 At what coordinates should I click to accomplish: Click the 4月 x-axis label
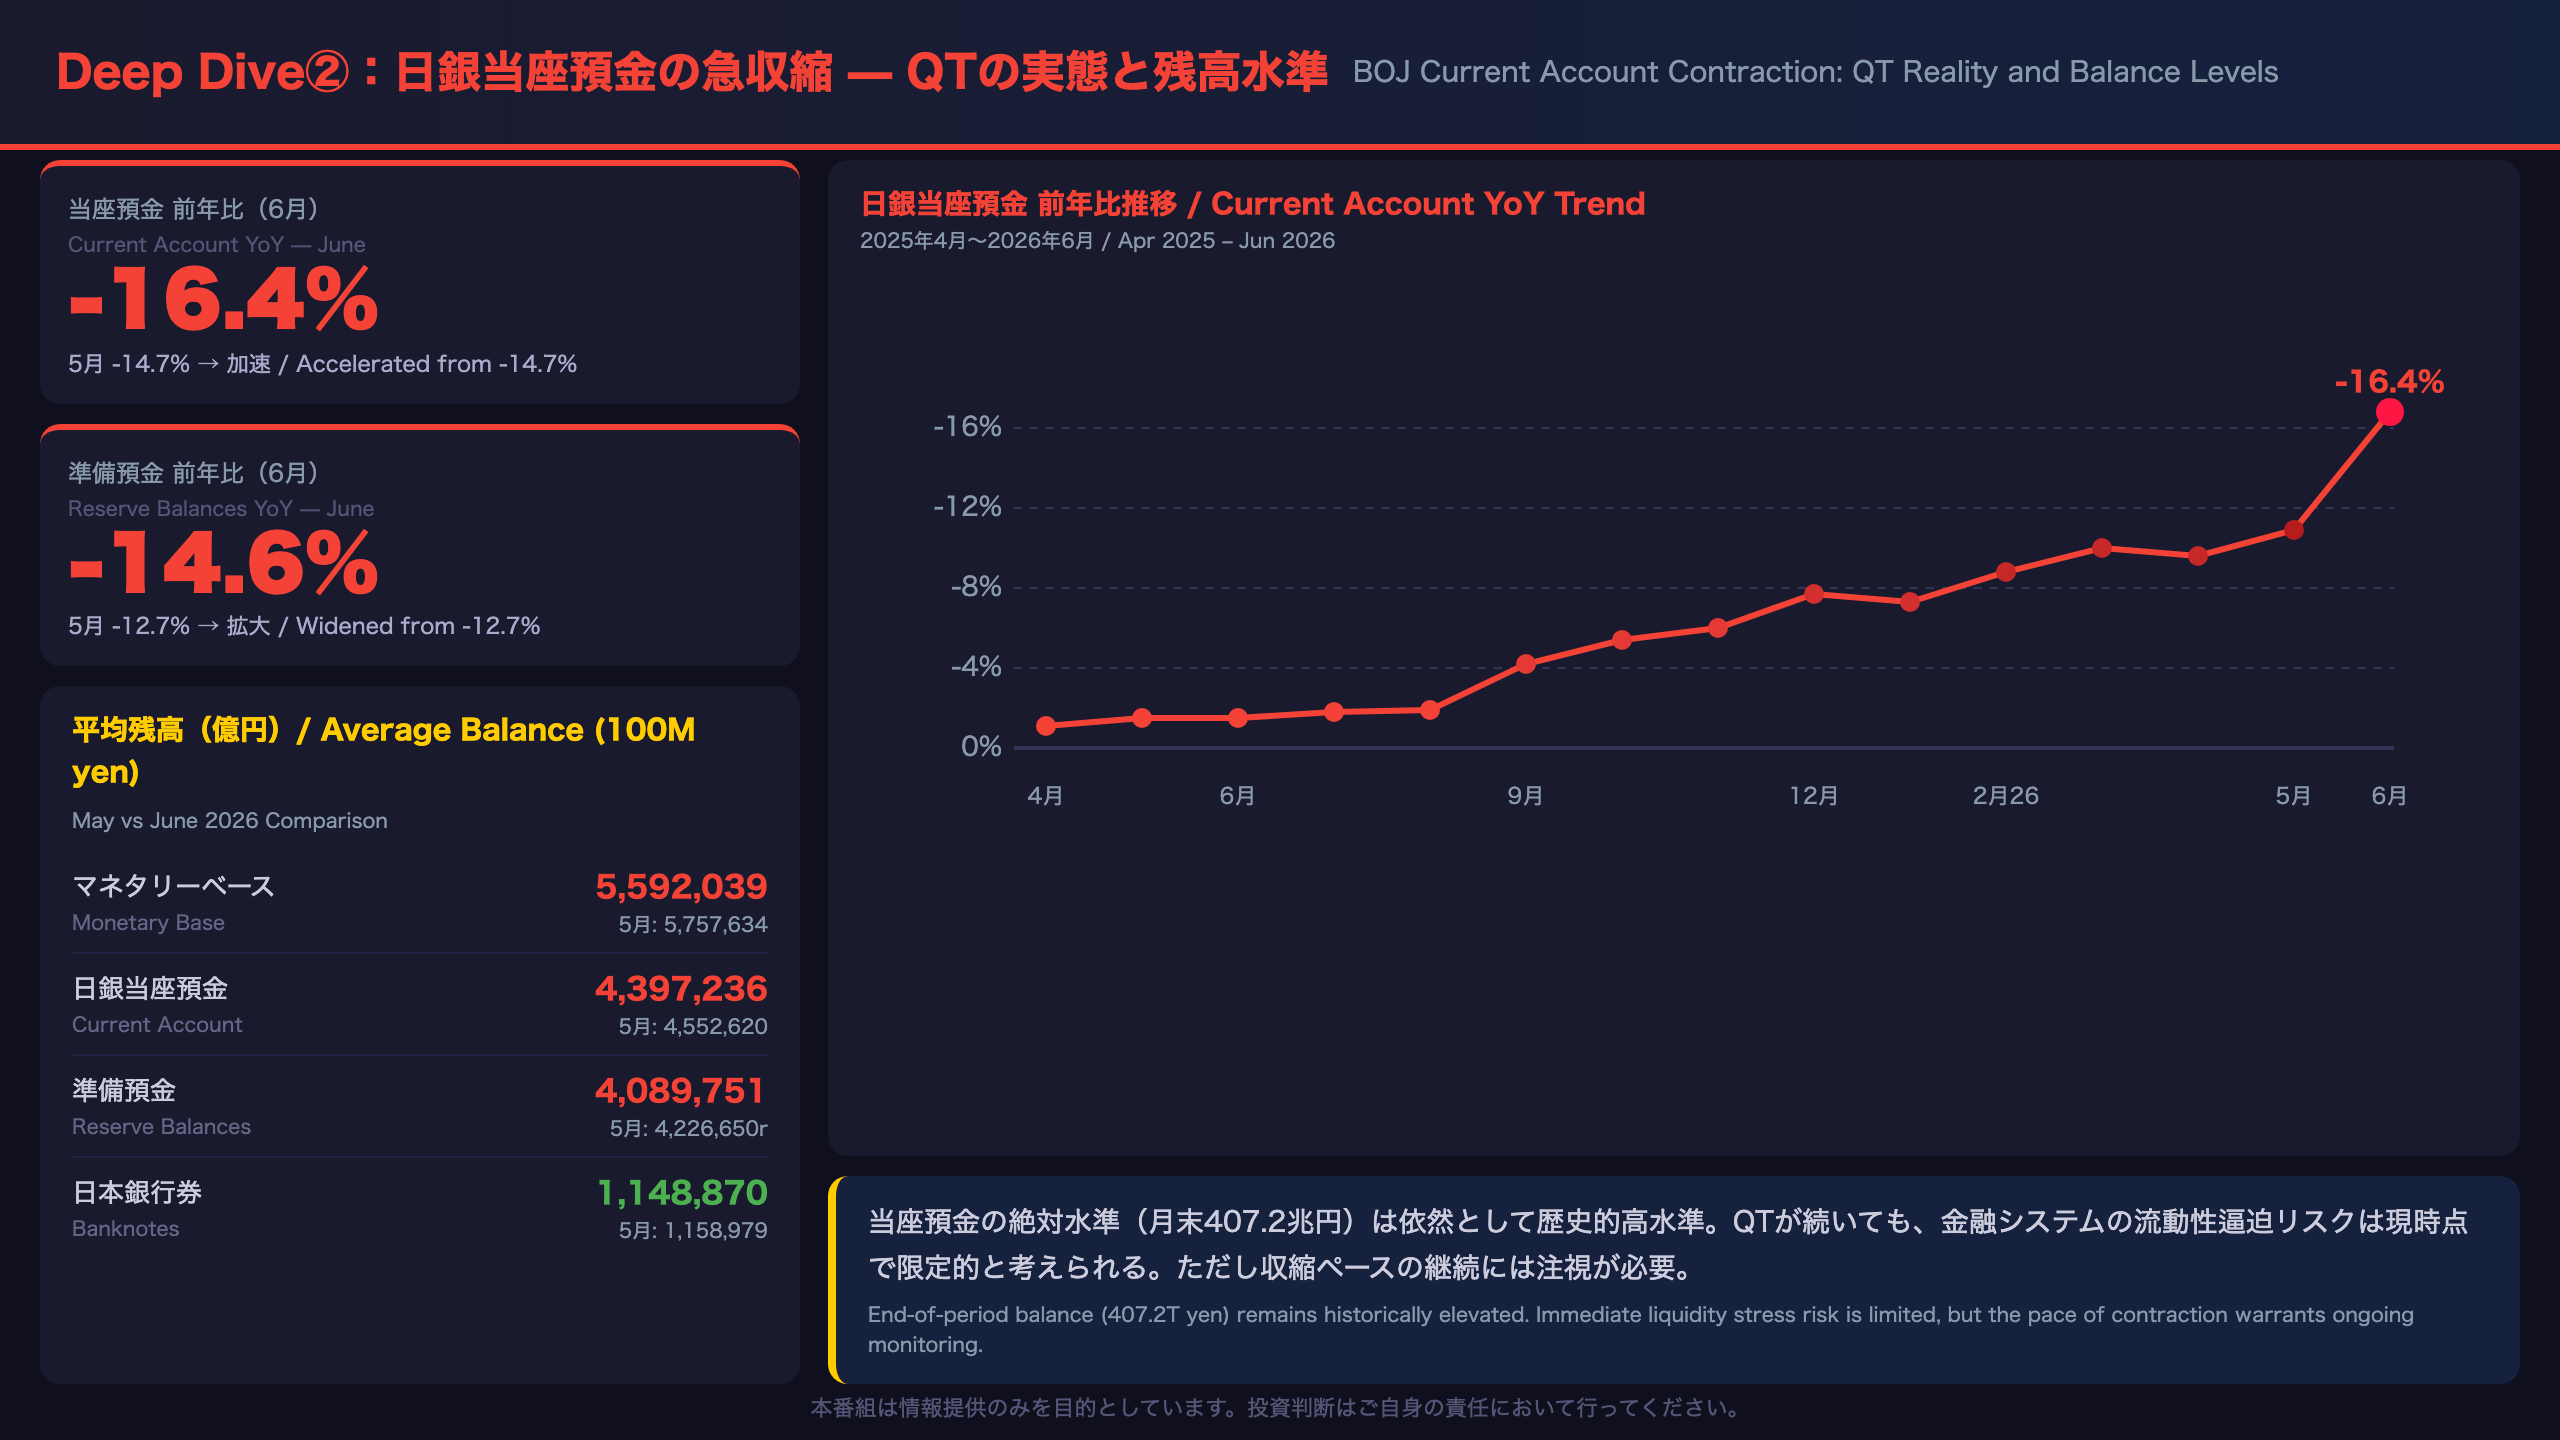[x=1046, y=796]
